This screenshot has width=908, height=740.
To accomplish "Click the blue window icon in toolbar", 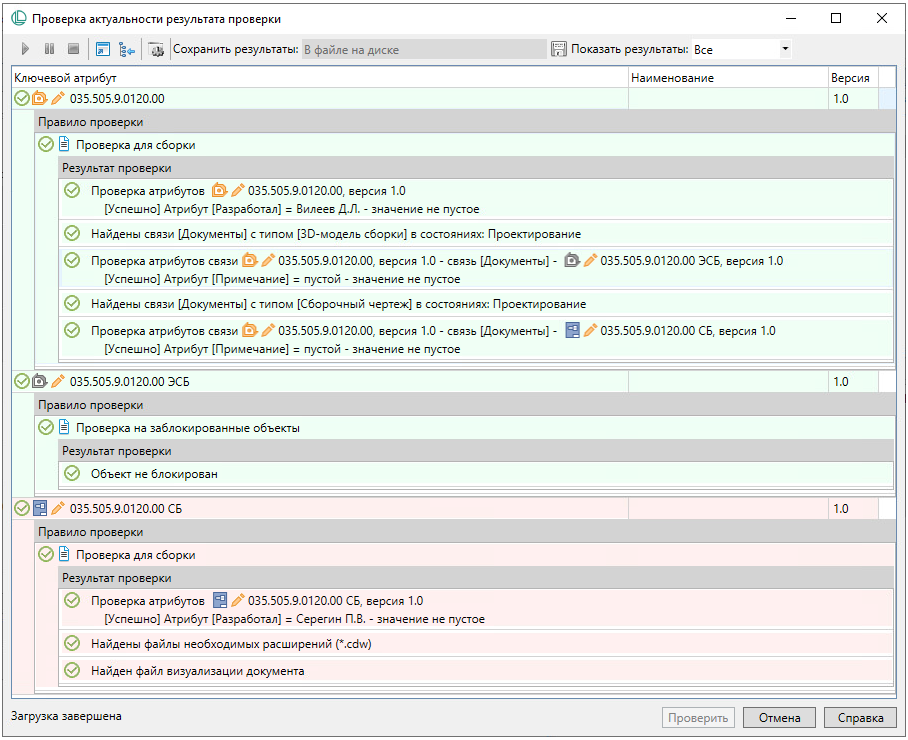I will [x=102, y=48].
